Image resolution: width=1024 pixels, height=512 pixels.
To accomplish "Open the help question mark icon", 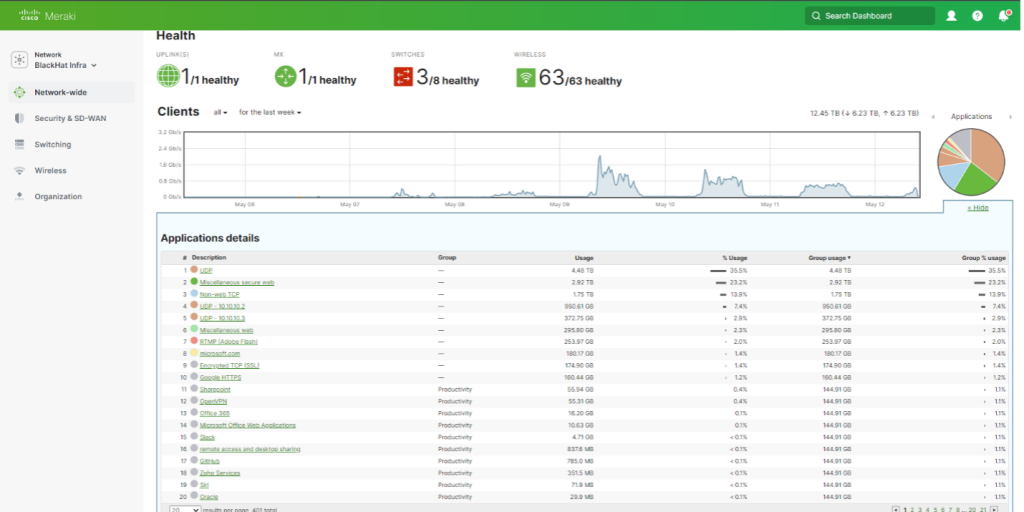I will pyautogui.click(x=977, y=16).
